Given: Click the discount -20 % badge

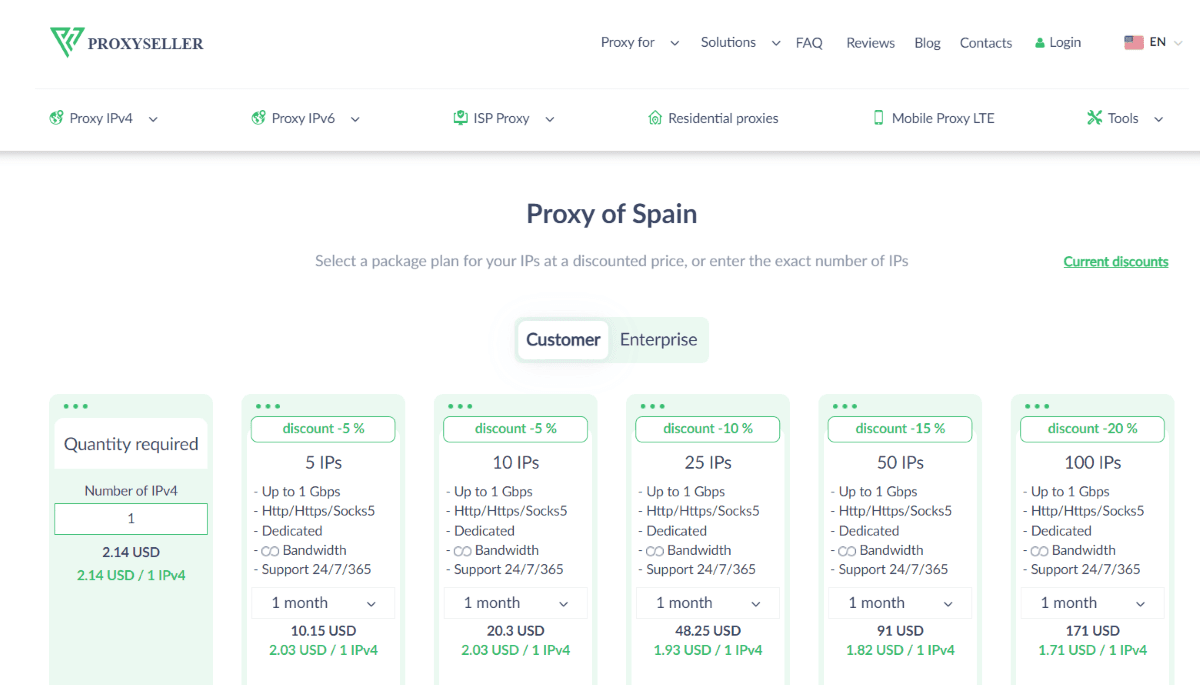Looking at the screenshot, I should [x=1092, y=429].
